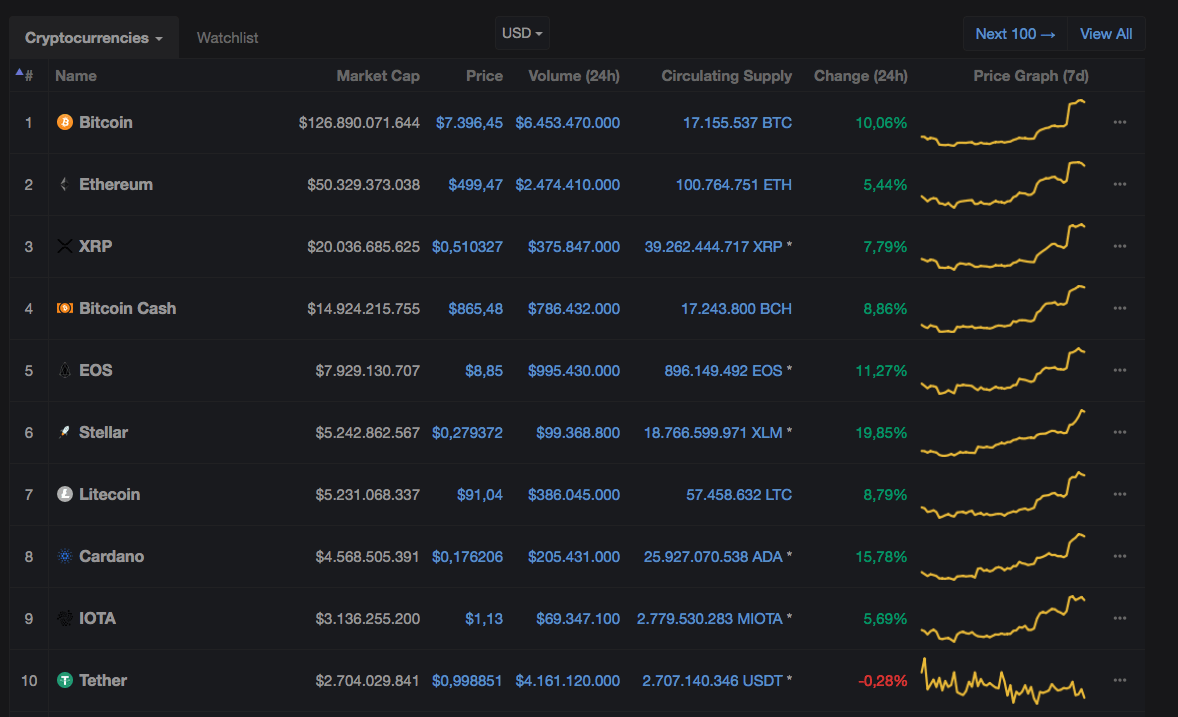1178x717 pixels.
Task: Open the more options menu for Tether
Action: point(1119,680)
